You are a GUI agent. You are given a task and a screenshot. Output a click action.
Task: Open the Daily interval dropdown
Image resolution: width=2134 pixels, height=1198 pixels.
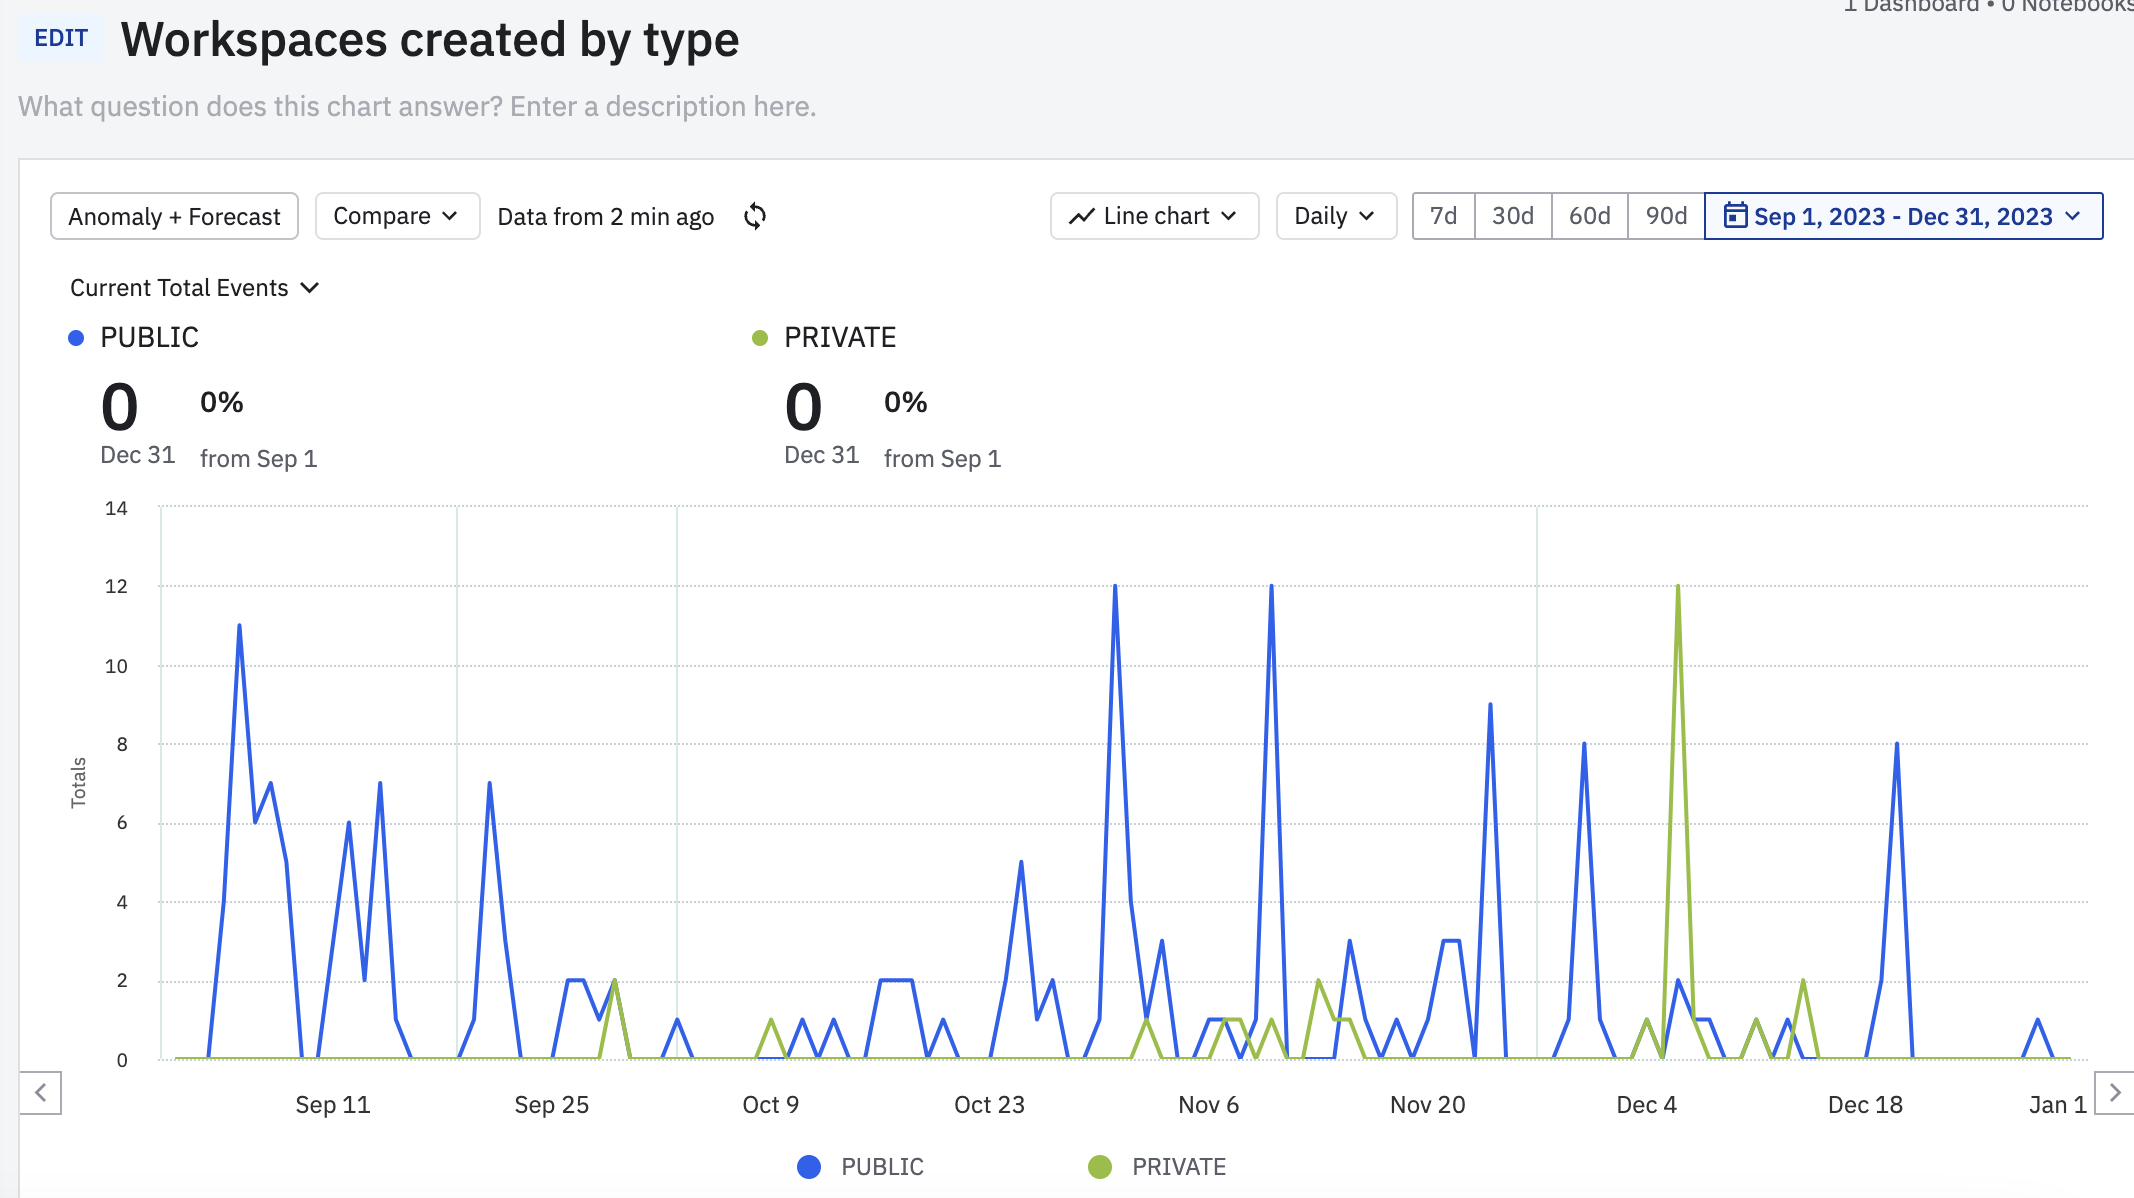click(1335, 216)
